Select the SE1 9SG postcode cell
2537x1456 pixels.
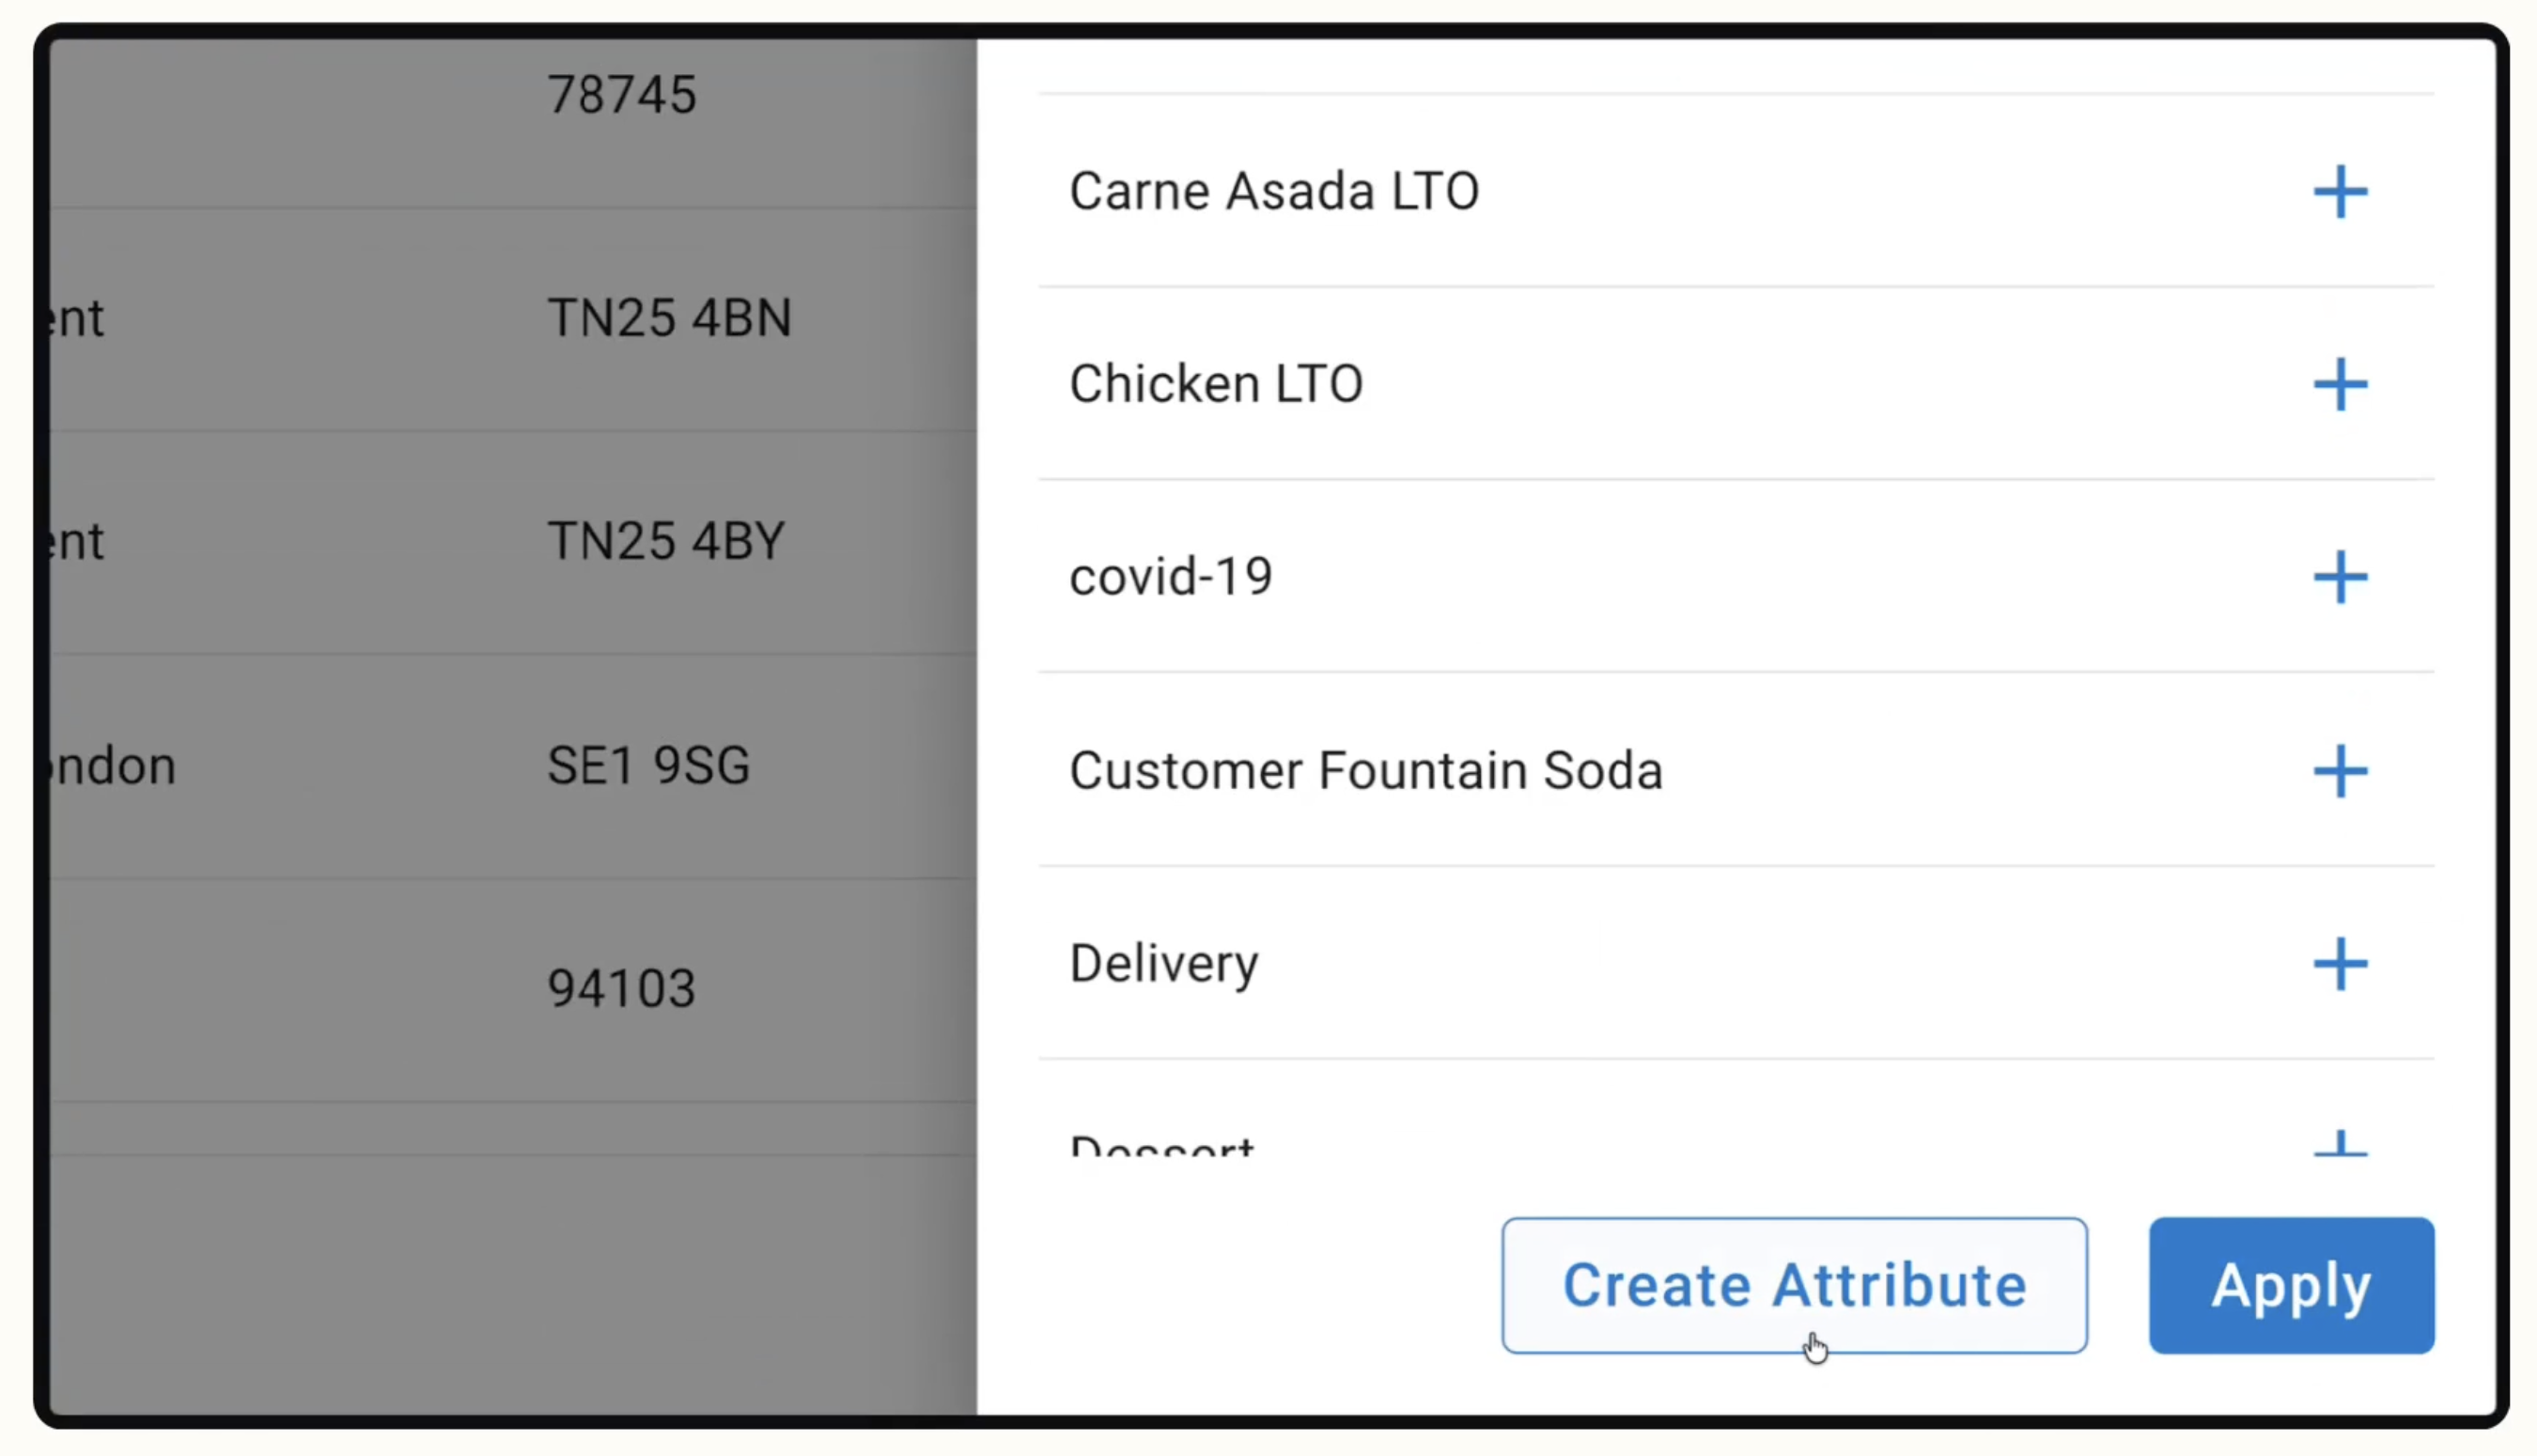[648, 765]
